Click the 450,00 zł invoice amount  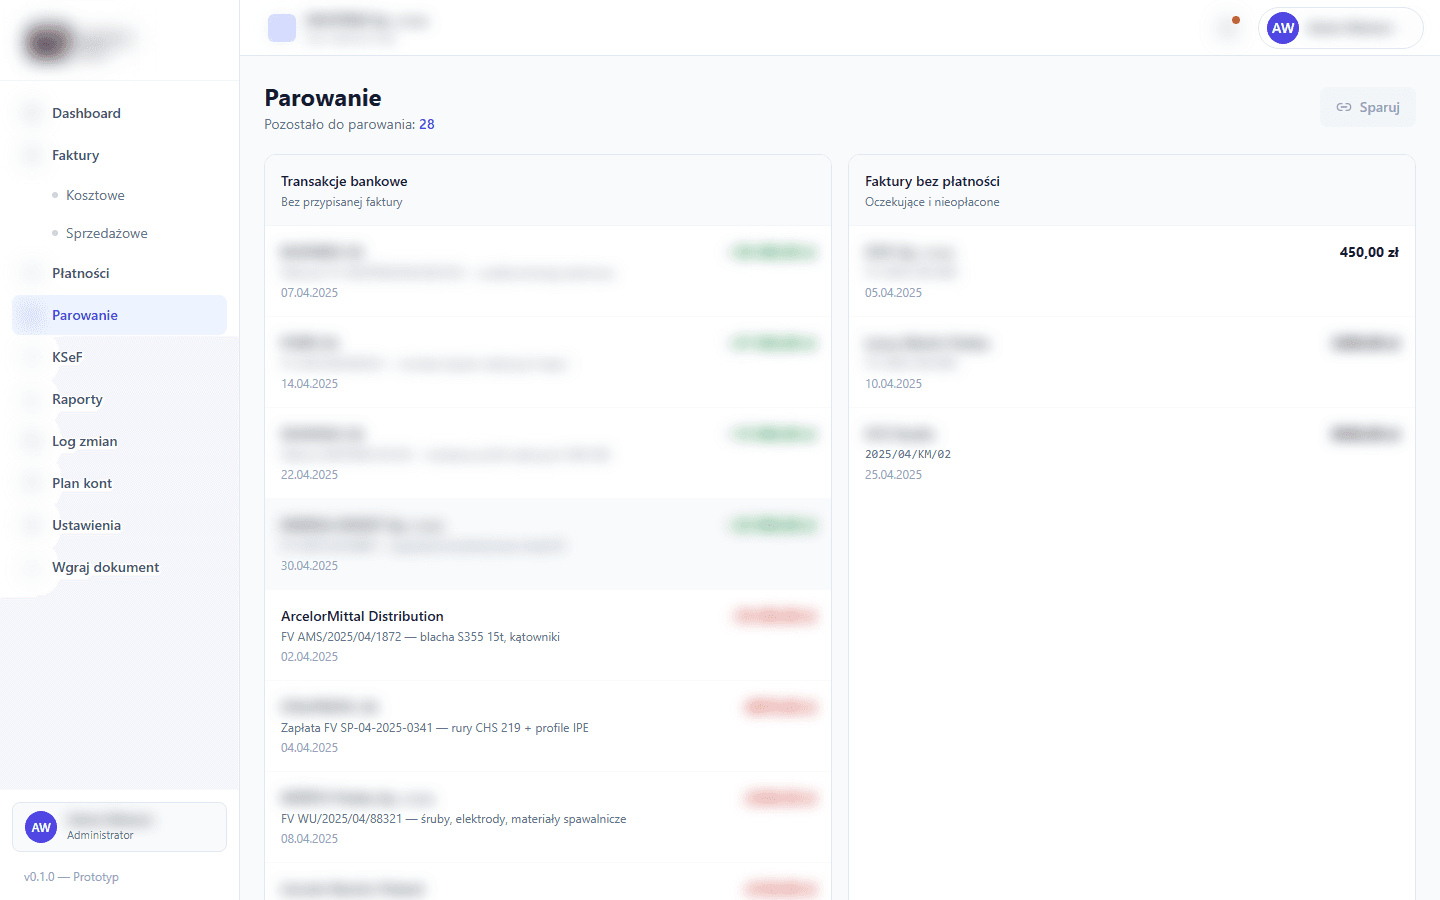click(1369, 252)
